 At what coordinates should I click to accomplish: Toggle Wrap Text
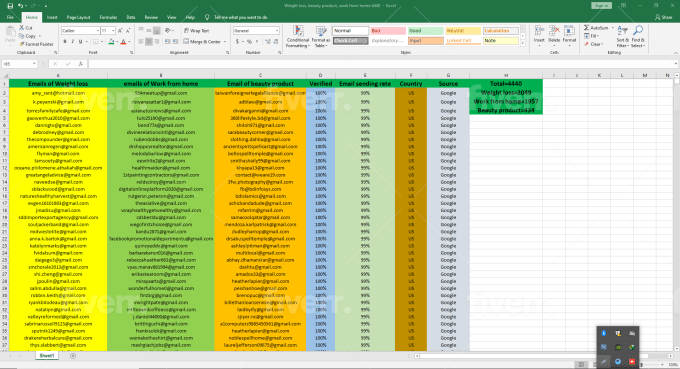(x=196, y=31)
